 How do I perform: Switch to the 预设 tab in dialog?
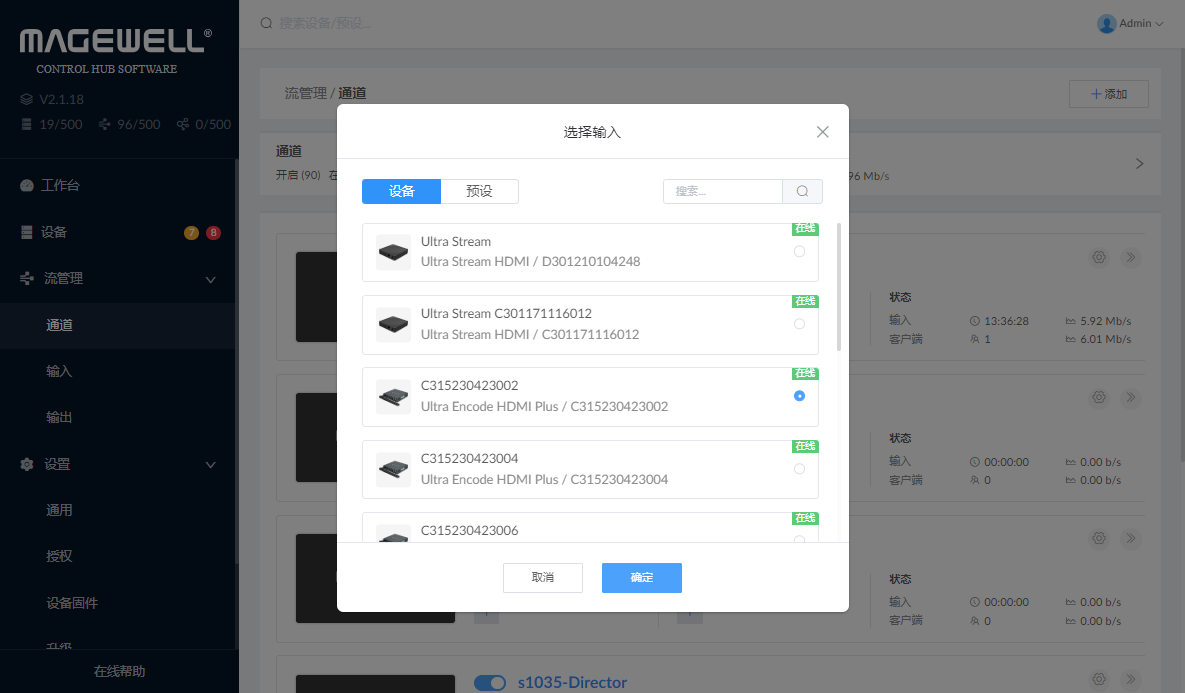(x=480, y=191)
